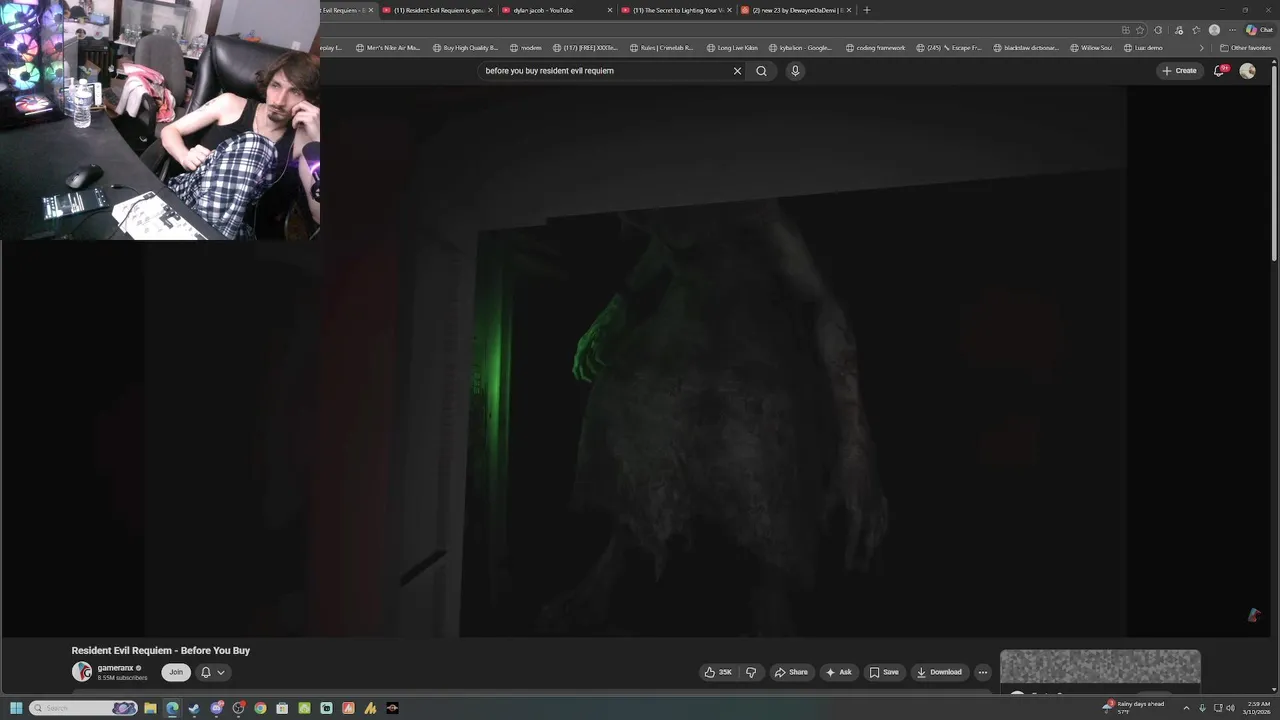Open the coding framework bookmark
Screen dimensions: 1280x720
875,48
